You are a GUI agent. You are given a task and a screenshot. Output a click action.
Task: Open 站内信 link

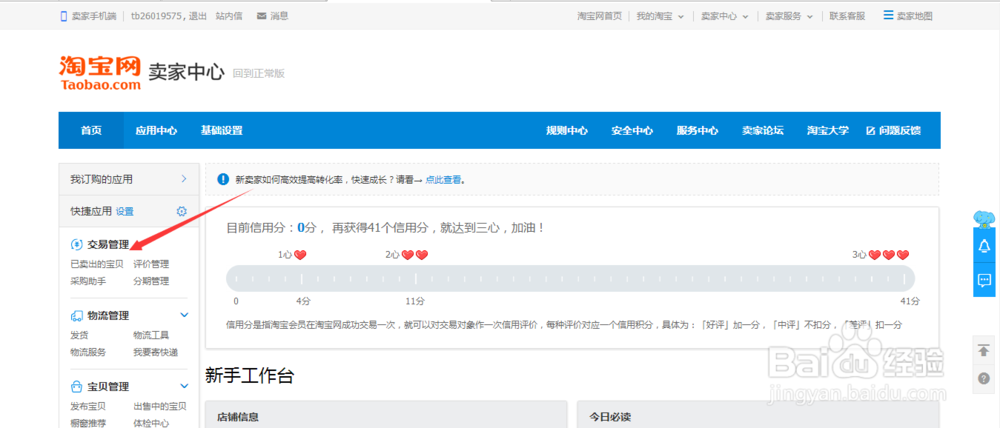pos(229,17)
